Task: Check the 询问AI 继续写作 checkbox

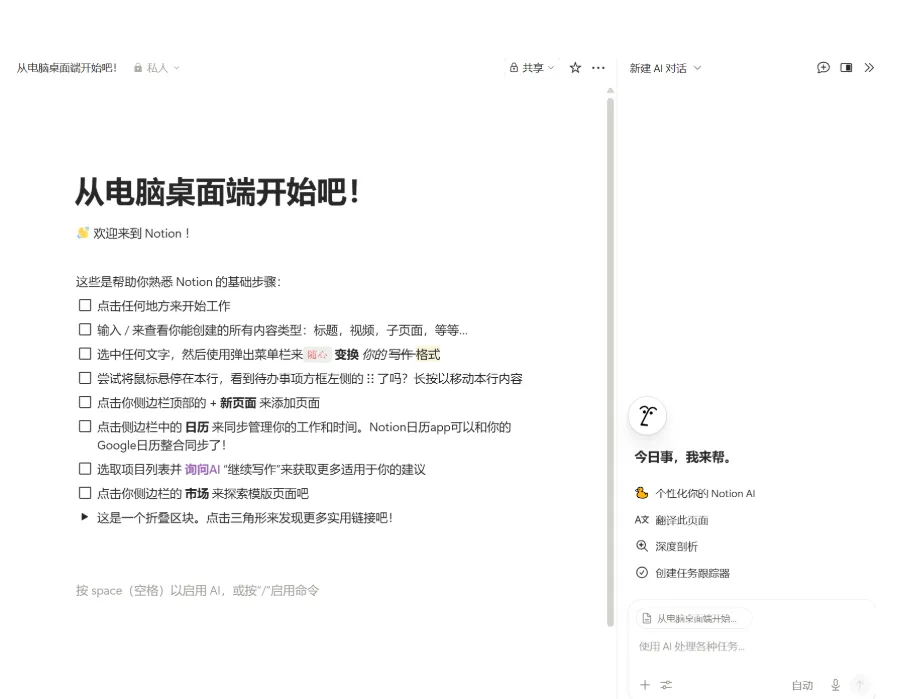Action: 85,468
